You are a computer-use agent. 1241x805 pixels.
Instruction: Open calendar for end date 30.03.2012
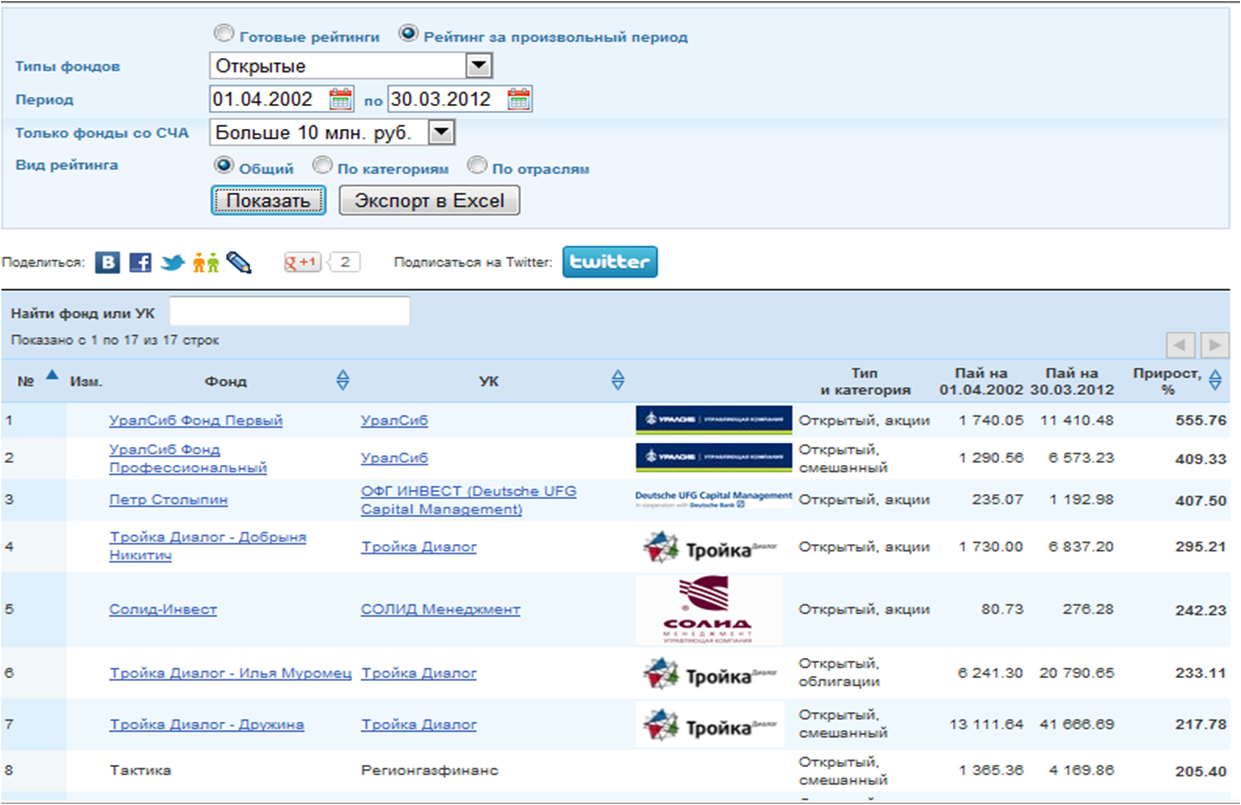519,99
